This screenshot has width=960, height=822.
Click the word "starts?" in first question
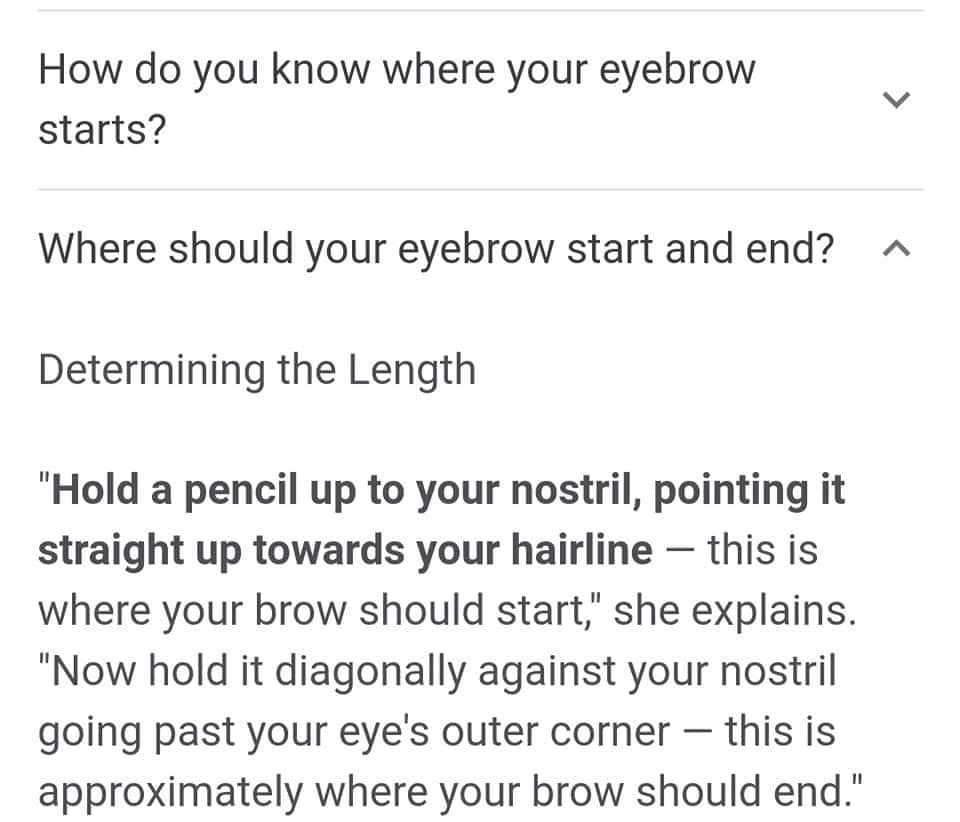coord(101,130)
